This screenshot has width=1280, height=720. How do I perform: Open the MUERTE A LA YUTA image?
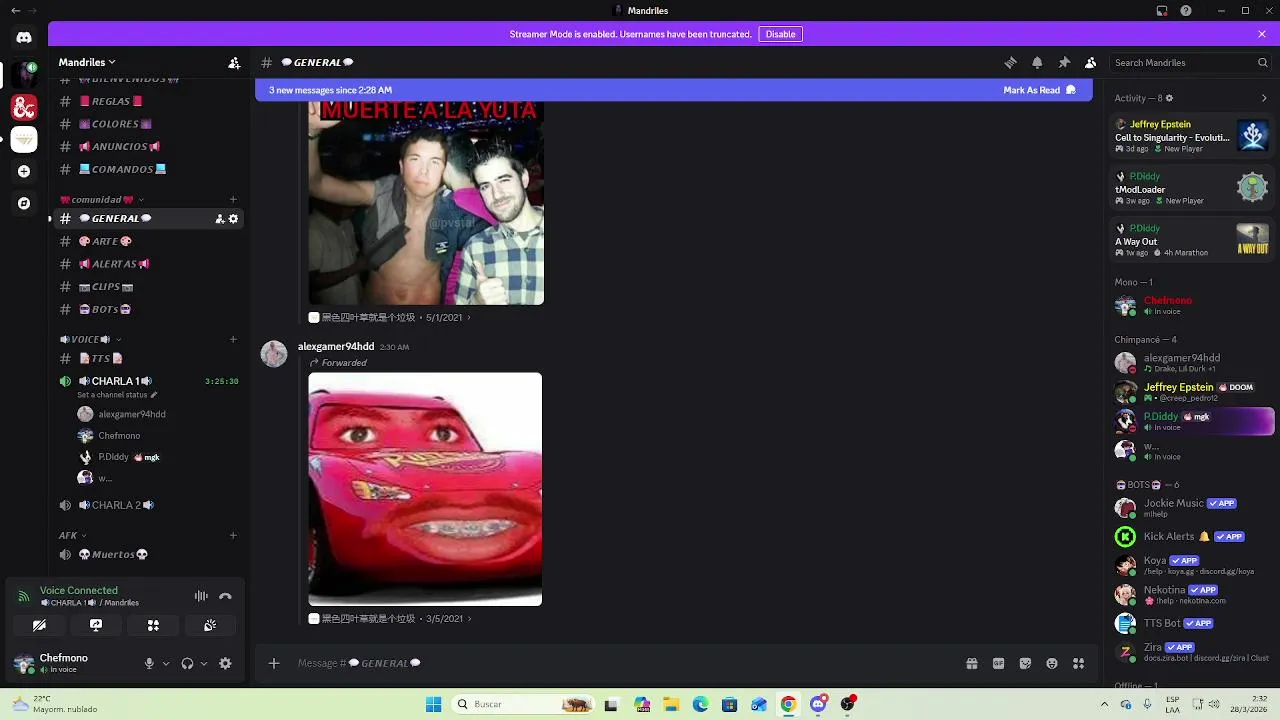pos(425,202)
